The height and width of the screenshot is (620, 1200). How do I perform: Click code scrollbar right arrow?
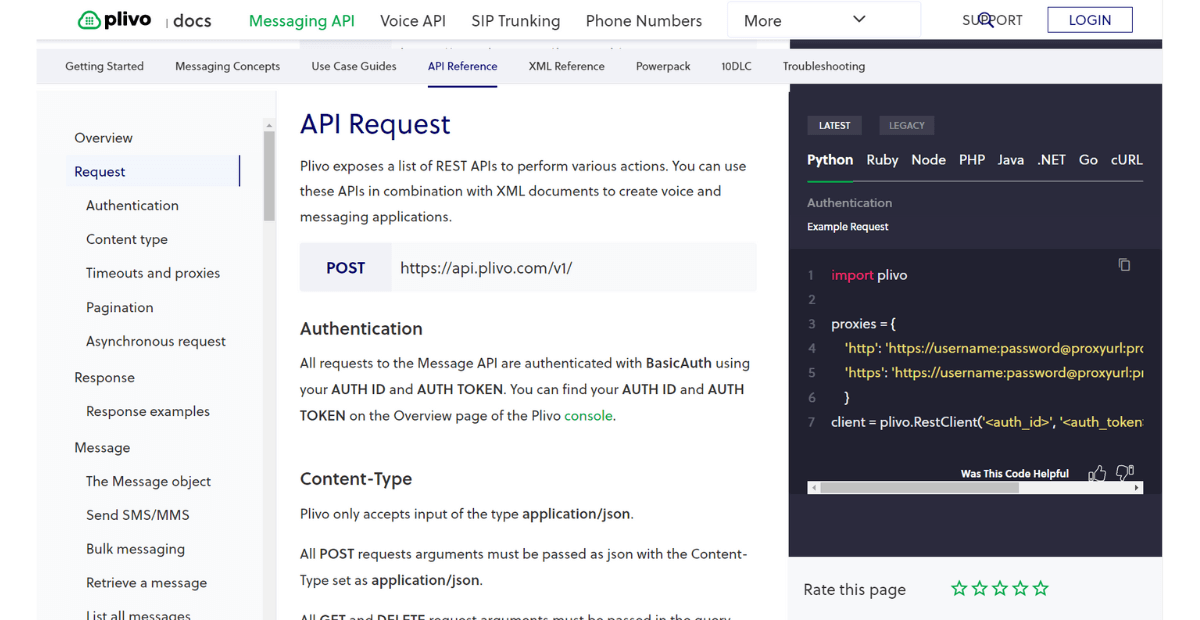[x=1137, y=488]
